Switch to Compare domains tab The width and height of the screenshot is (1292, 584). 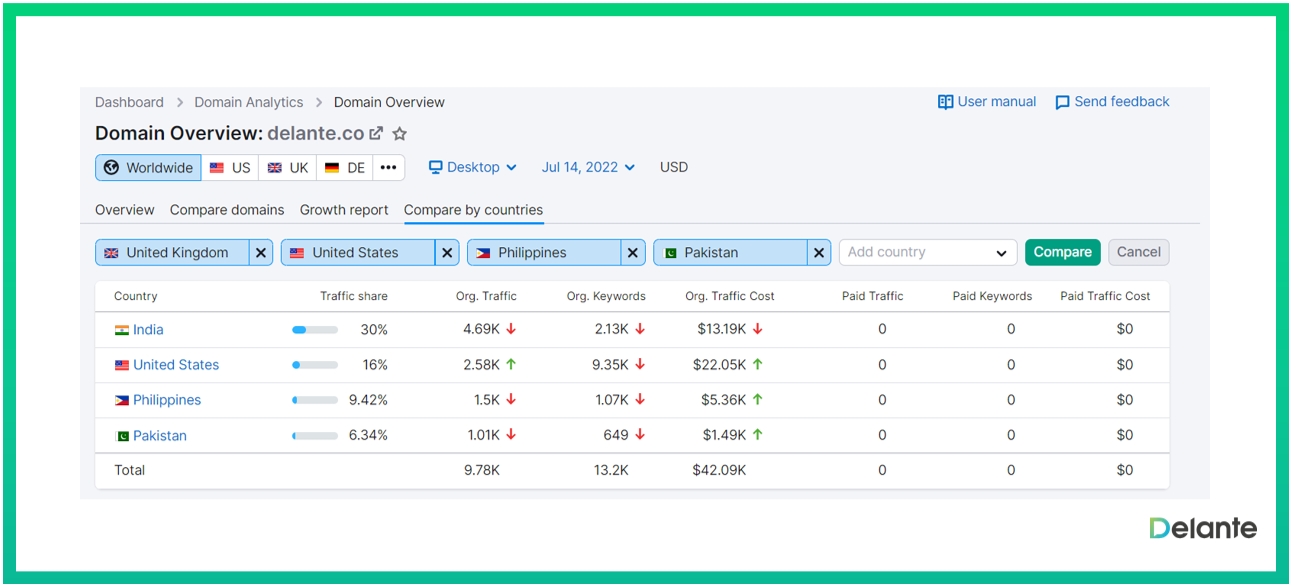227,210
